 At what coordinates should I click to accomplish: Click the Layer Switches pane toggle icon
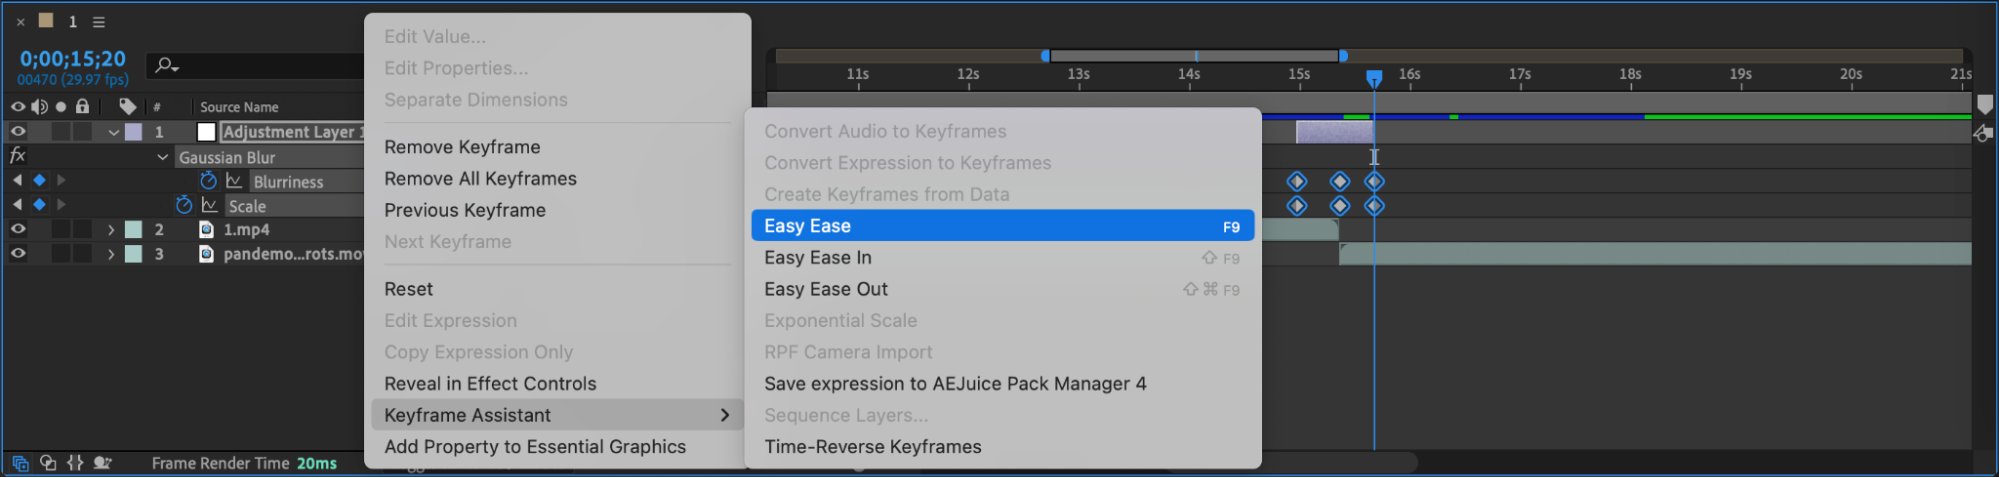(x=20, y=463)
